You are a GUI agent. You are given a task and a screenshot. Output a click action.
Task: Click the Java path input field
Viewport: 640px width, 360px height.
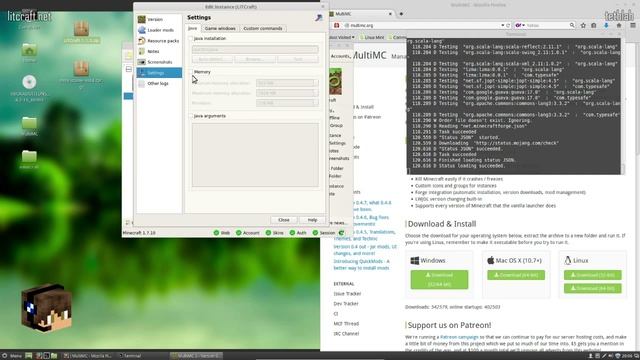coord(255,49)
